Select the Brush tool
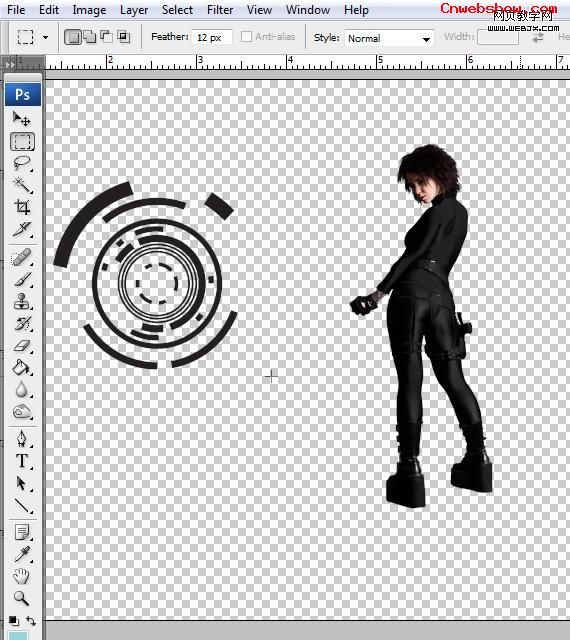The height and width of the screenshot is (640, 570). tap(22, 280)
